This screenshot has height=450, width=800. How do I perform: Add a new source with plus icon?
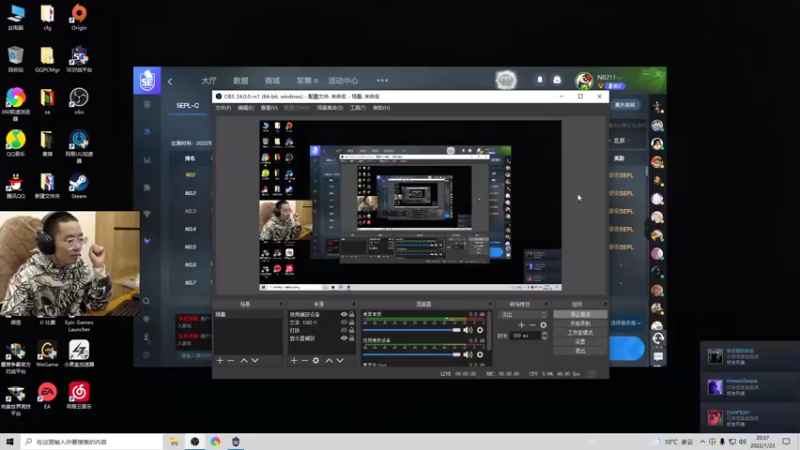point(294,361)
